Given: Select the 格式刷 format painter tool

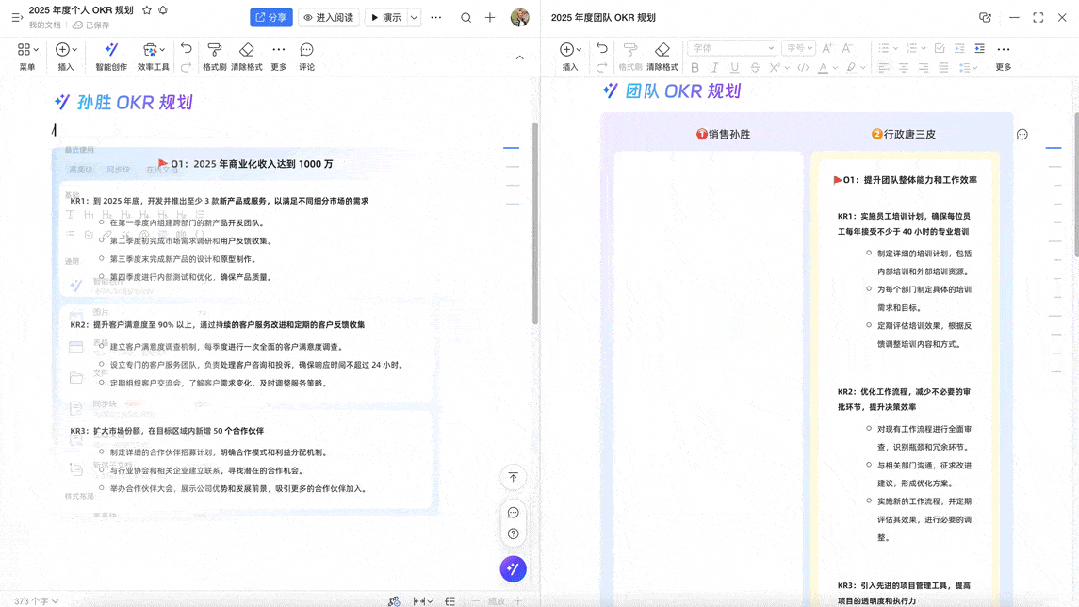Looking at the screenshot, I should [214, 50].
